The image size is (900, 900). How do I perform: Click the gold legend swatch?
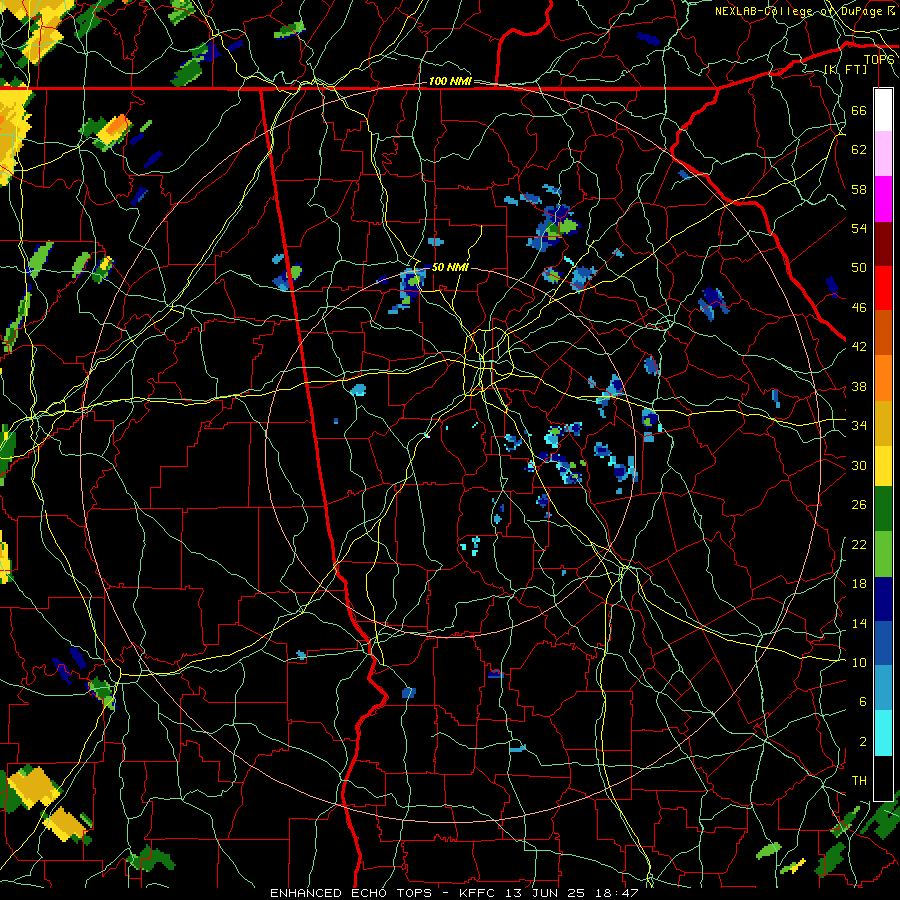883,422
